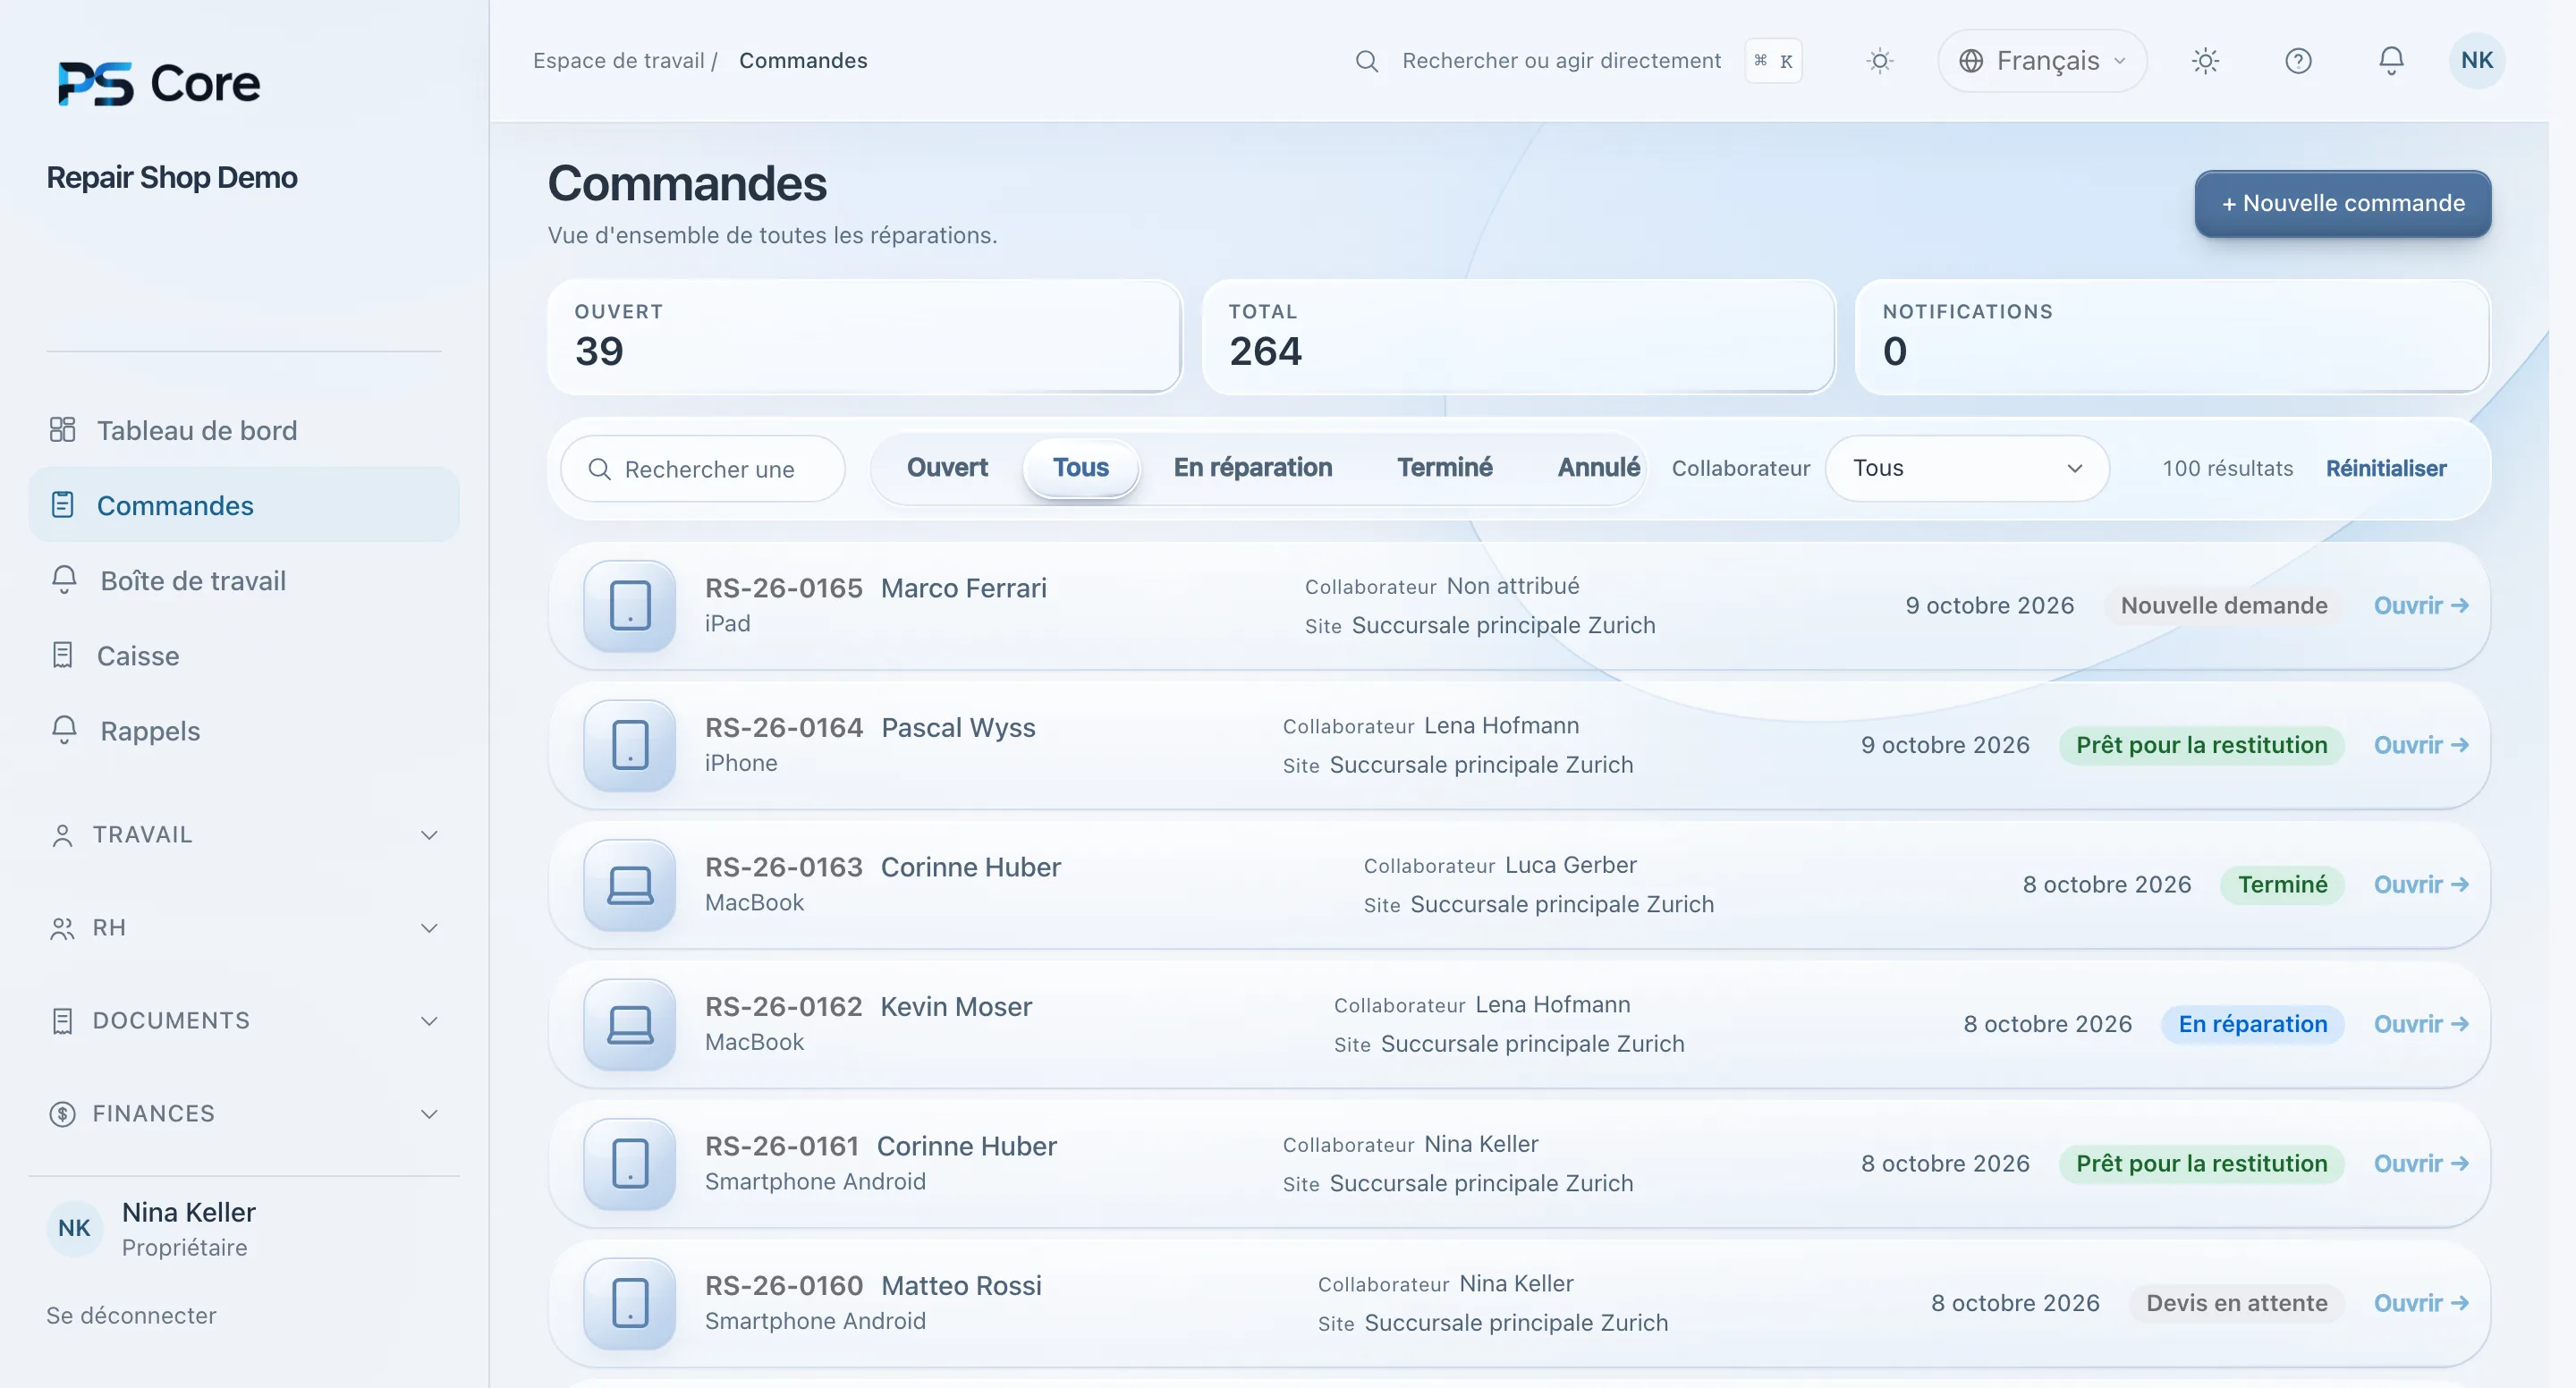2576x1388 pixels.
Task: Expand the RH sidebar section
Action: 244,928
